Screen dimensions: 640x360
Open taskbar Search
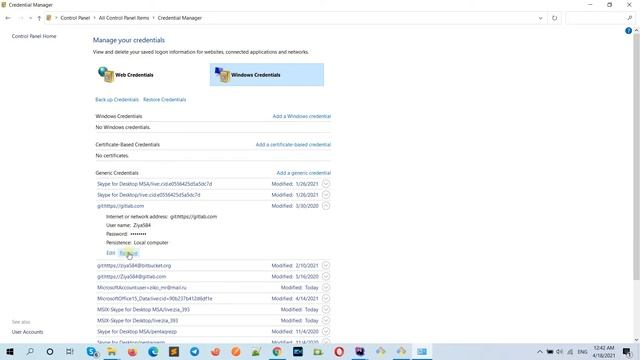30,351
